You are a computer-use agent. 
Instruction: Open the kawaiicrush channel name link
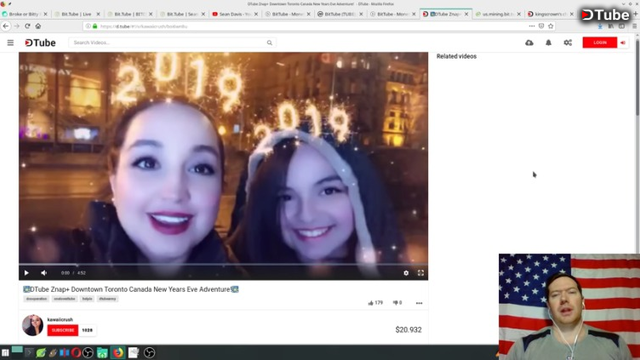pyautogui.click(x=60, y=320)
